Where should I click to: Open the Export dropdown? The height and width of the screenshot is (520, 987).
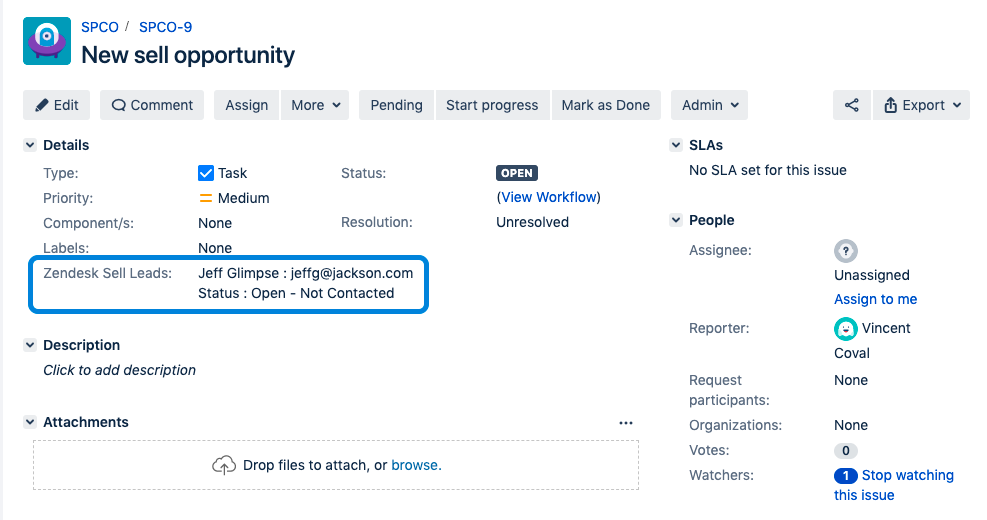point(921,105)
